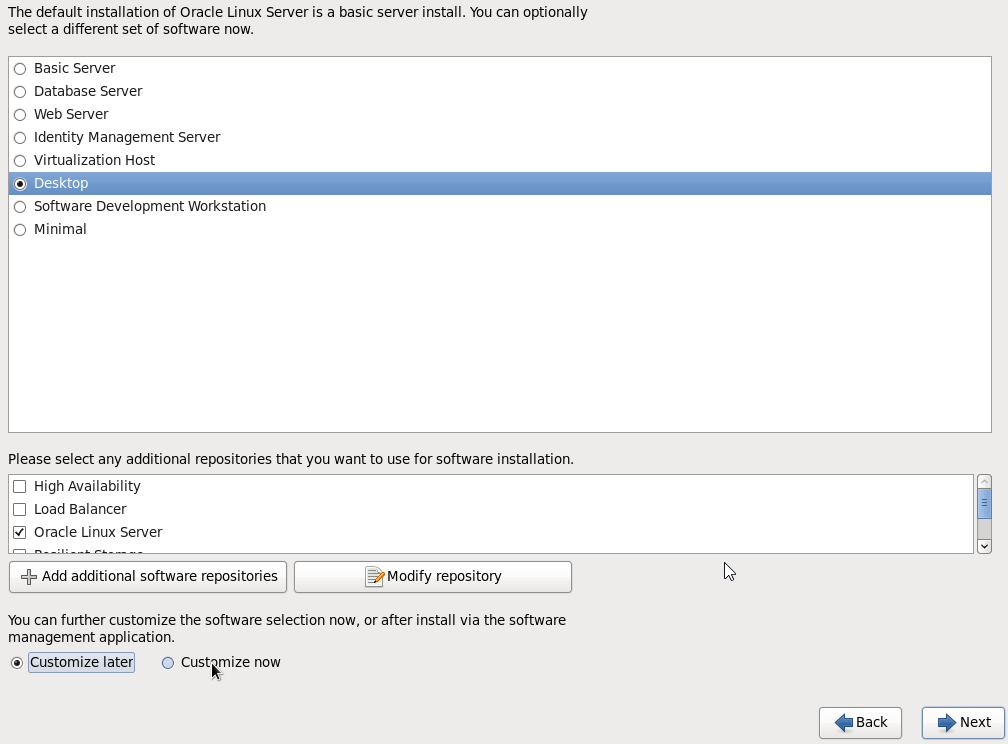Pick the Web Server radio button
Image resolution: width=1008 pixels, height=744 pixels.
[x=20, y=115]
